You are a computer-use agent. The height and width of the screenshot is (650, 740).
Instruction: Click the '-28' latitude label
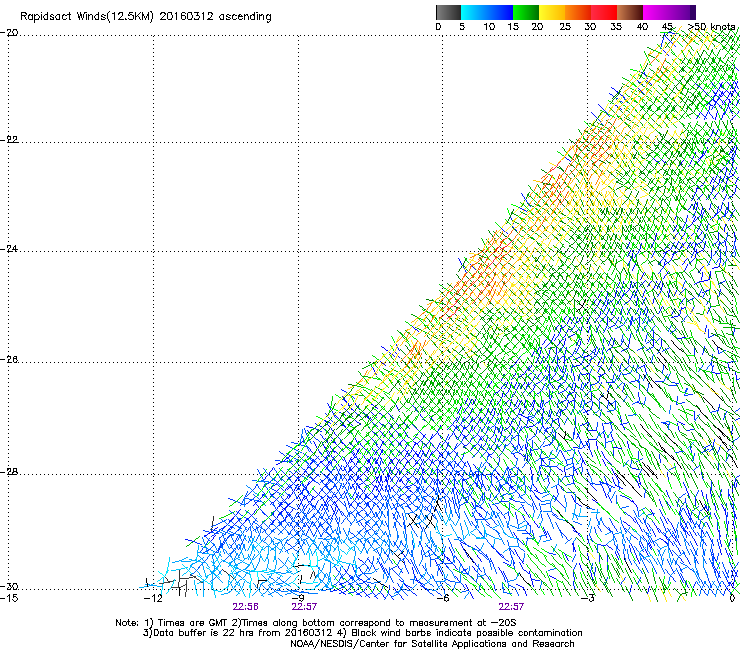coord(9,472)
